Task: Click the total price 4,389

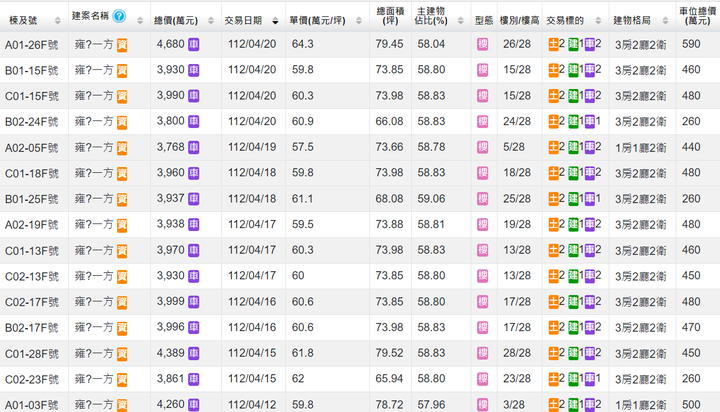Action: (170, 353)
